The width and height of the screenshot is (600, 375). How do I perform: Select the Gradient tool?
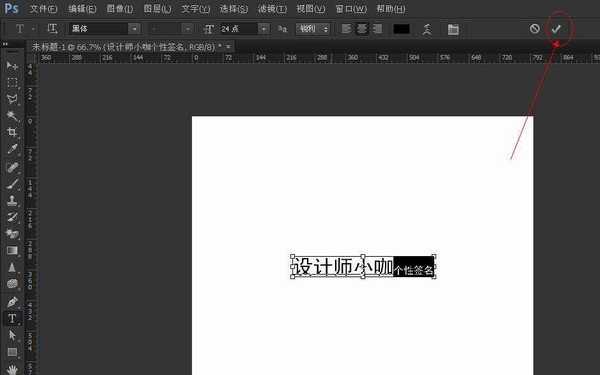(12, 251)
